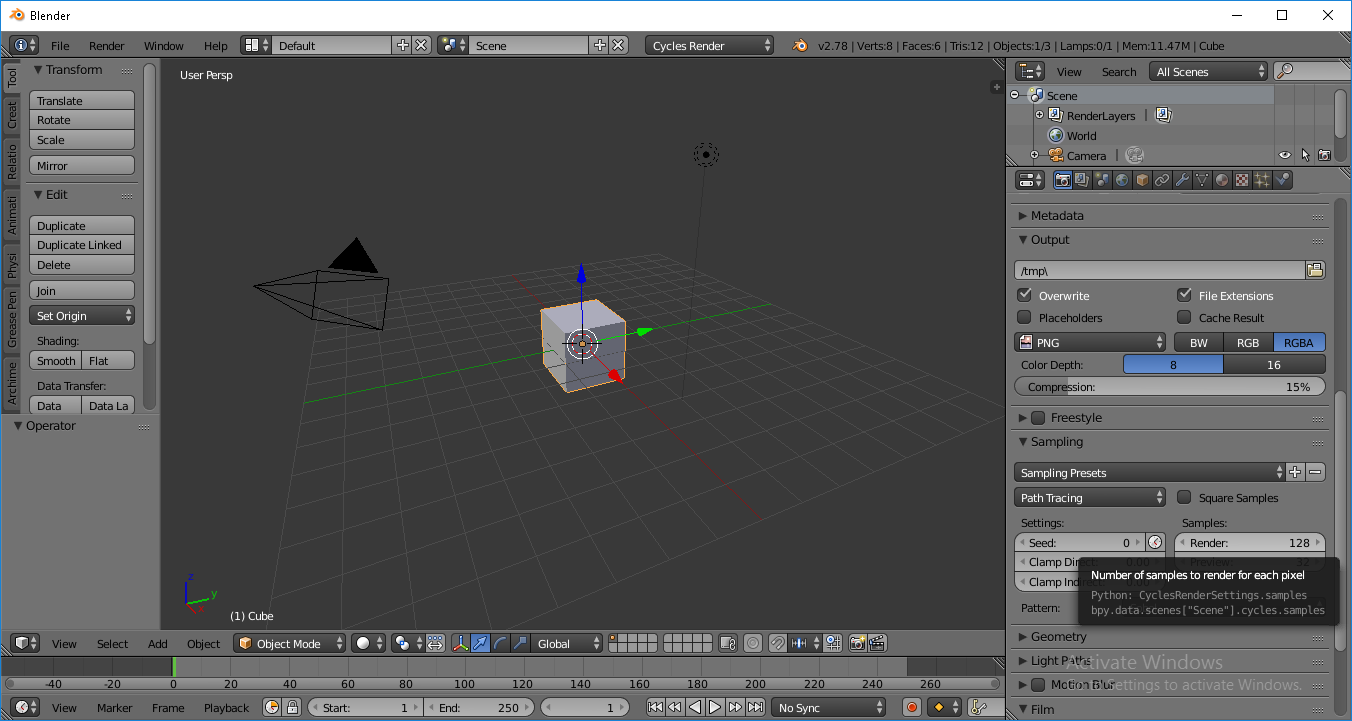
Task: Uncheck the File Extensions checkbox
Action: (1184, 295)
